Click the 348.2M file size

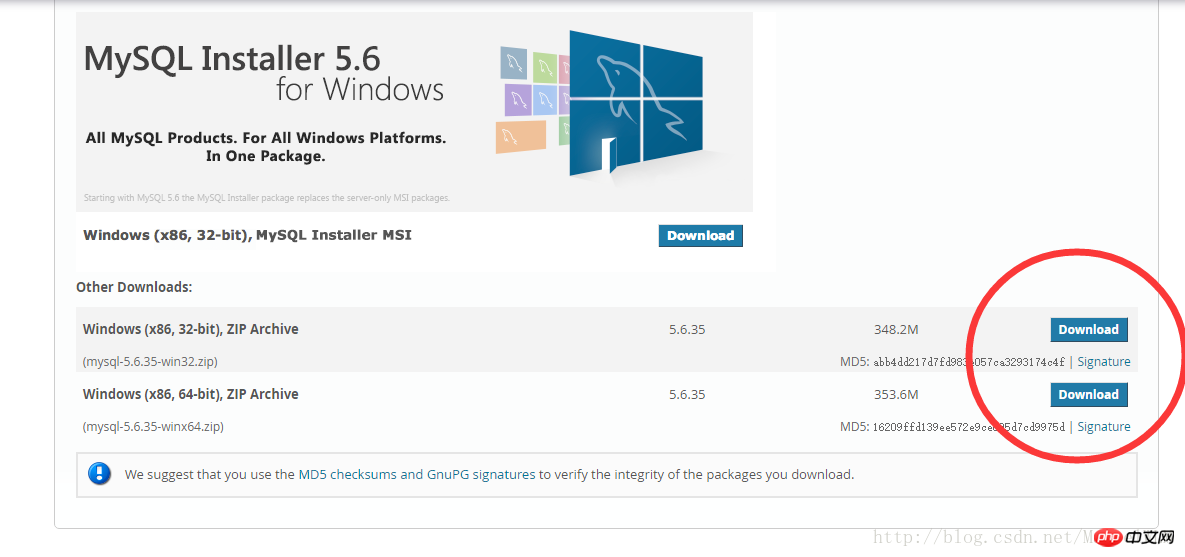(896, 330)
